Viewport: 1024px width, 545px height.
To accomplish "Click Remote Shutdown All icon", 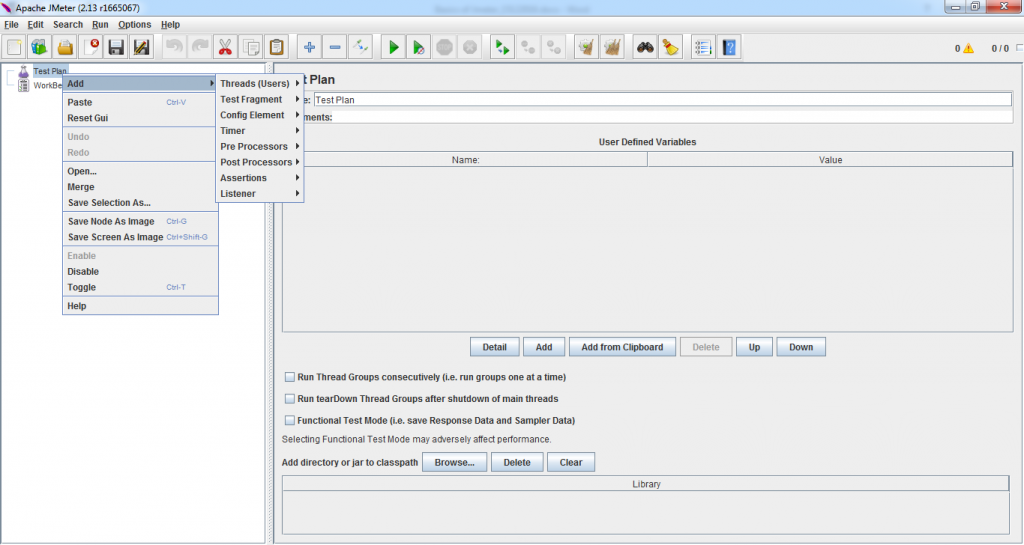I will 554,48.
